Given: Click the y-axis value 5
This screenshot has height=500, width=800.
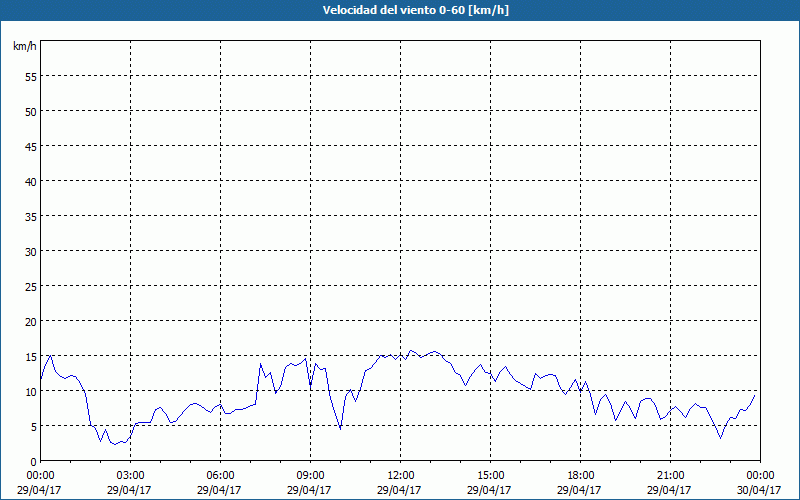Looking at the screenshot, I should [34, 427].
